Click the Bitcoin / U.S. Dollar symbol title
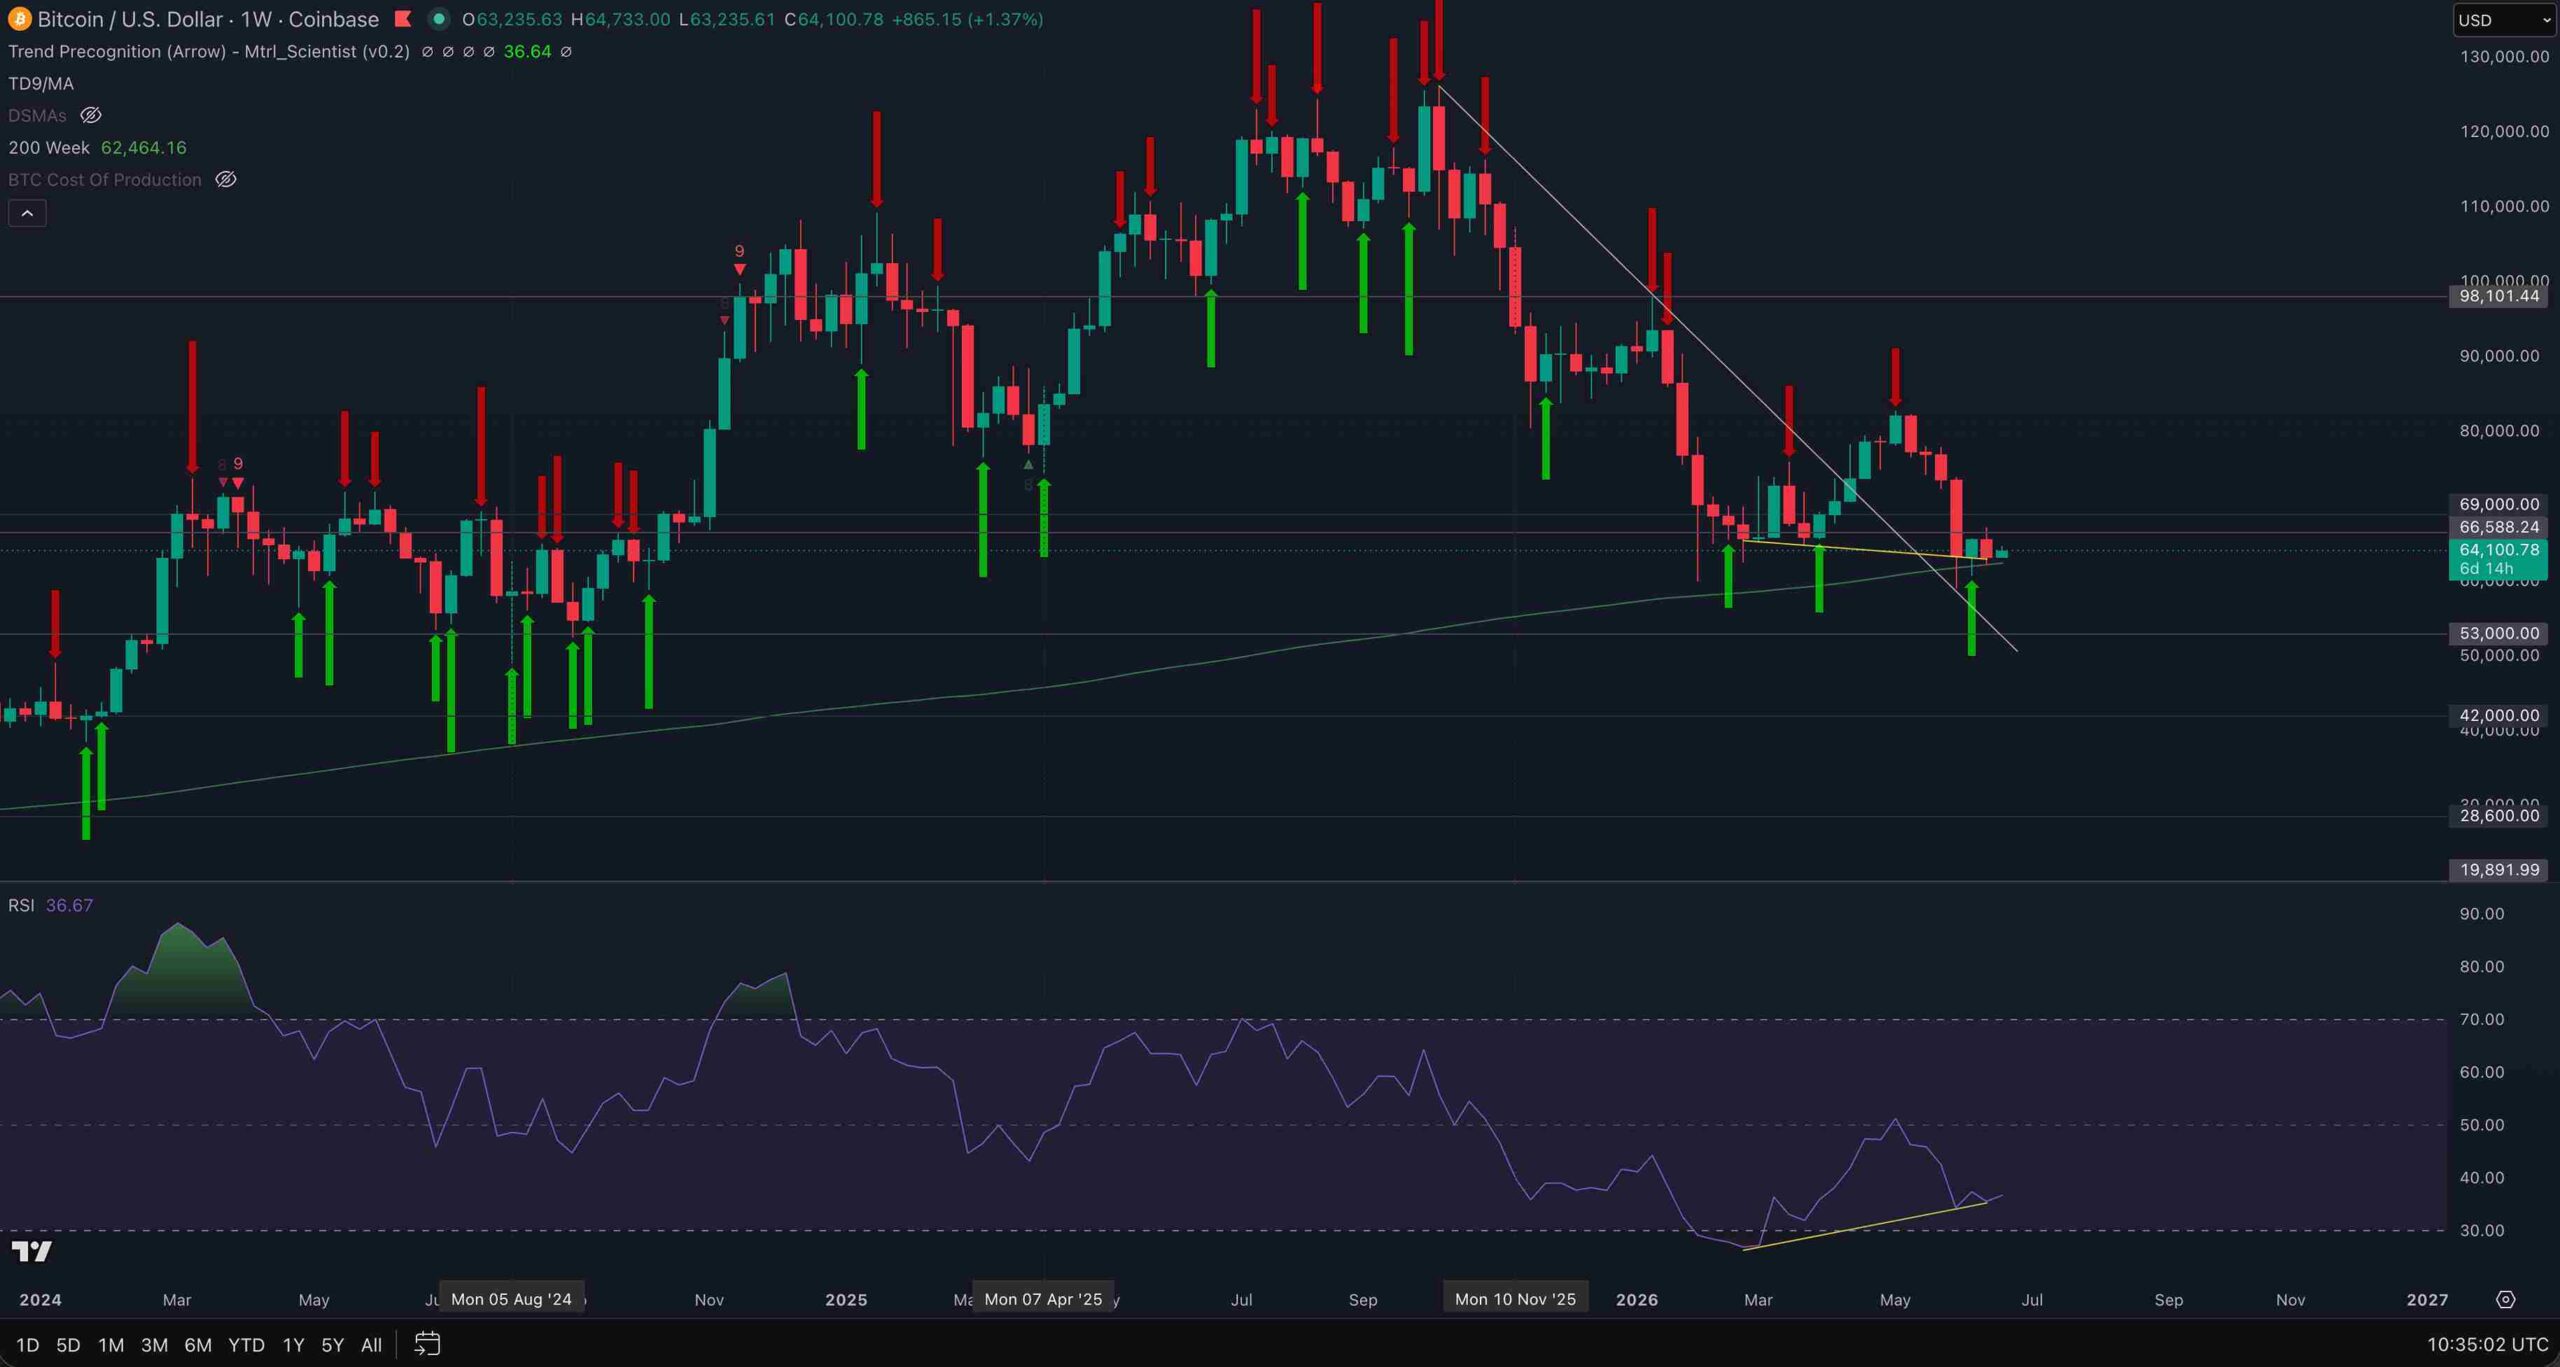The image size is (2560, 1367). tap(208, 19)
